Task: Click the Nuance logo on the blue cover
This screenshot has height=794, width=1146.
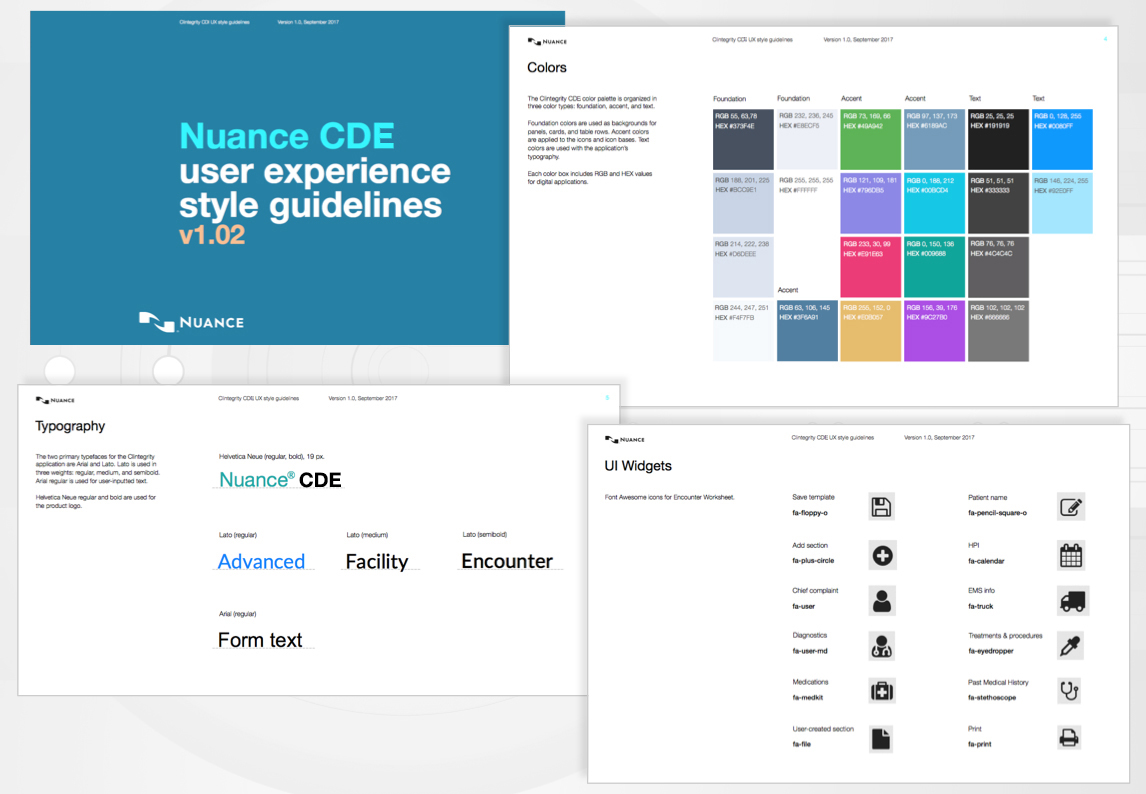Action: tap(191, 322)
